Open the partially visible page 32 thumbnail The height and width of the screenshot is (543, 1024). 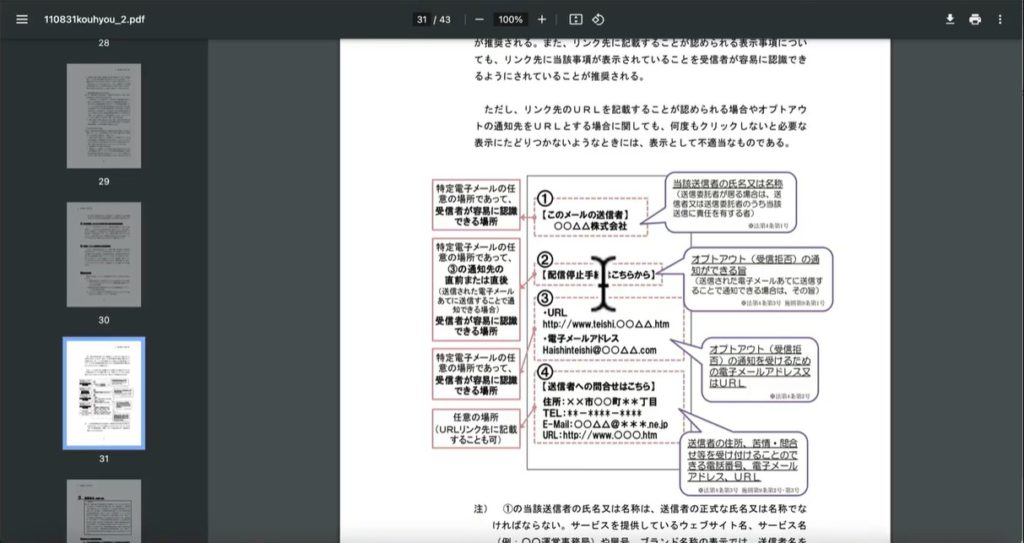click(x=104, y=511)
